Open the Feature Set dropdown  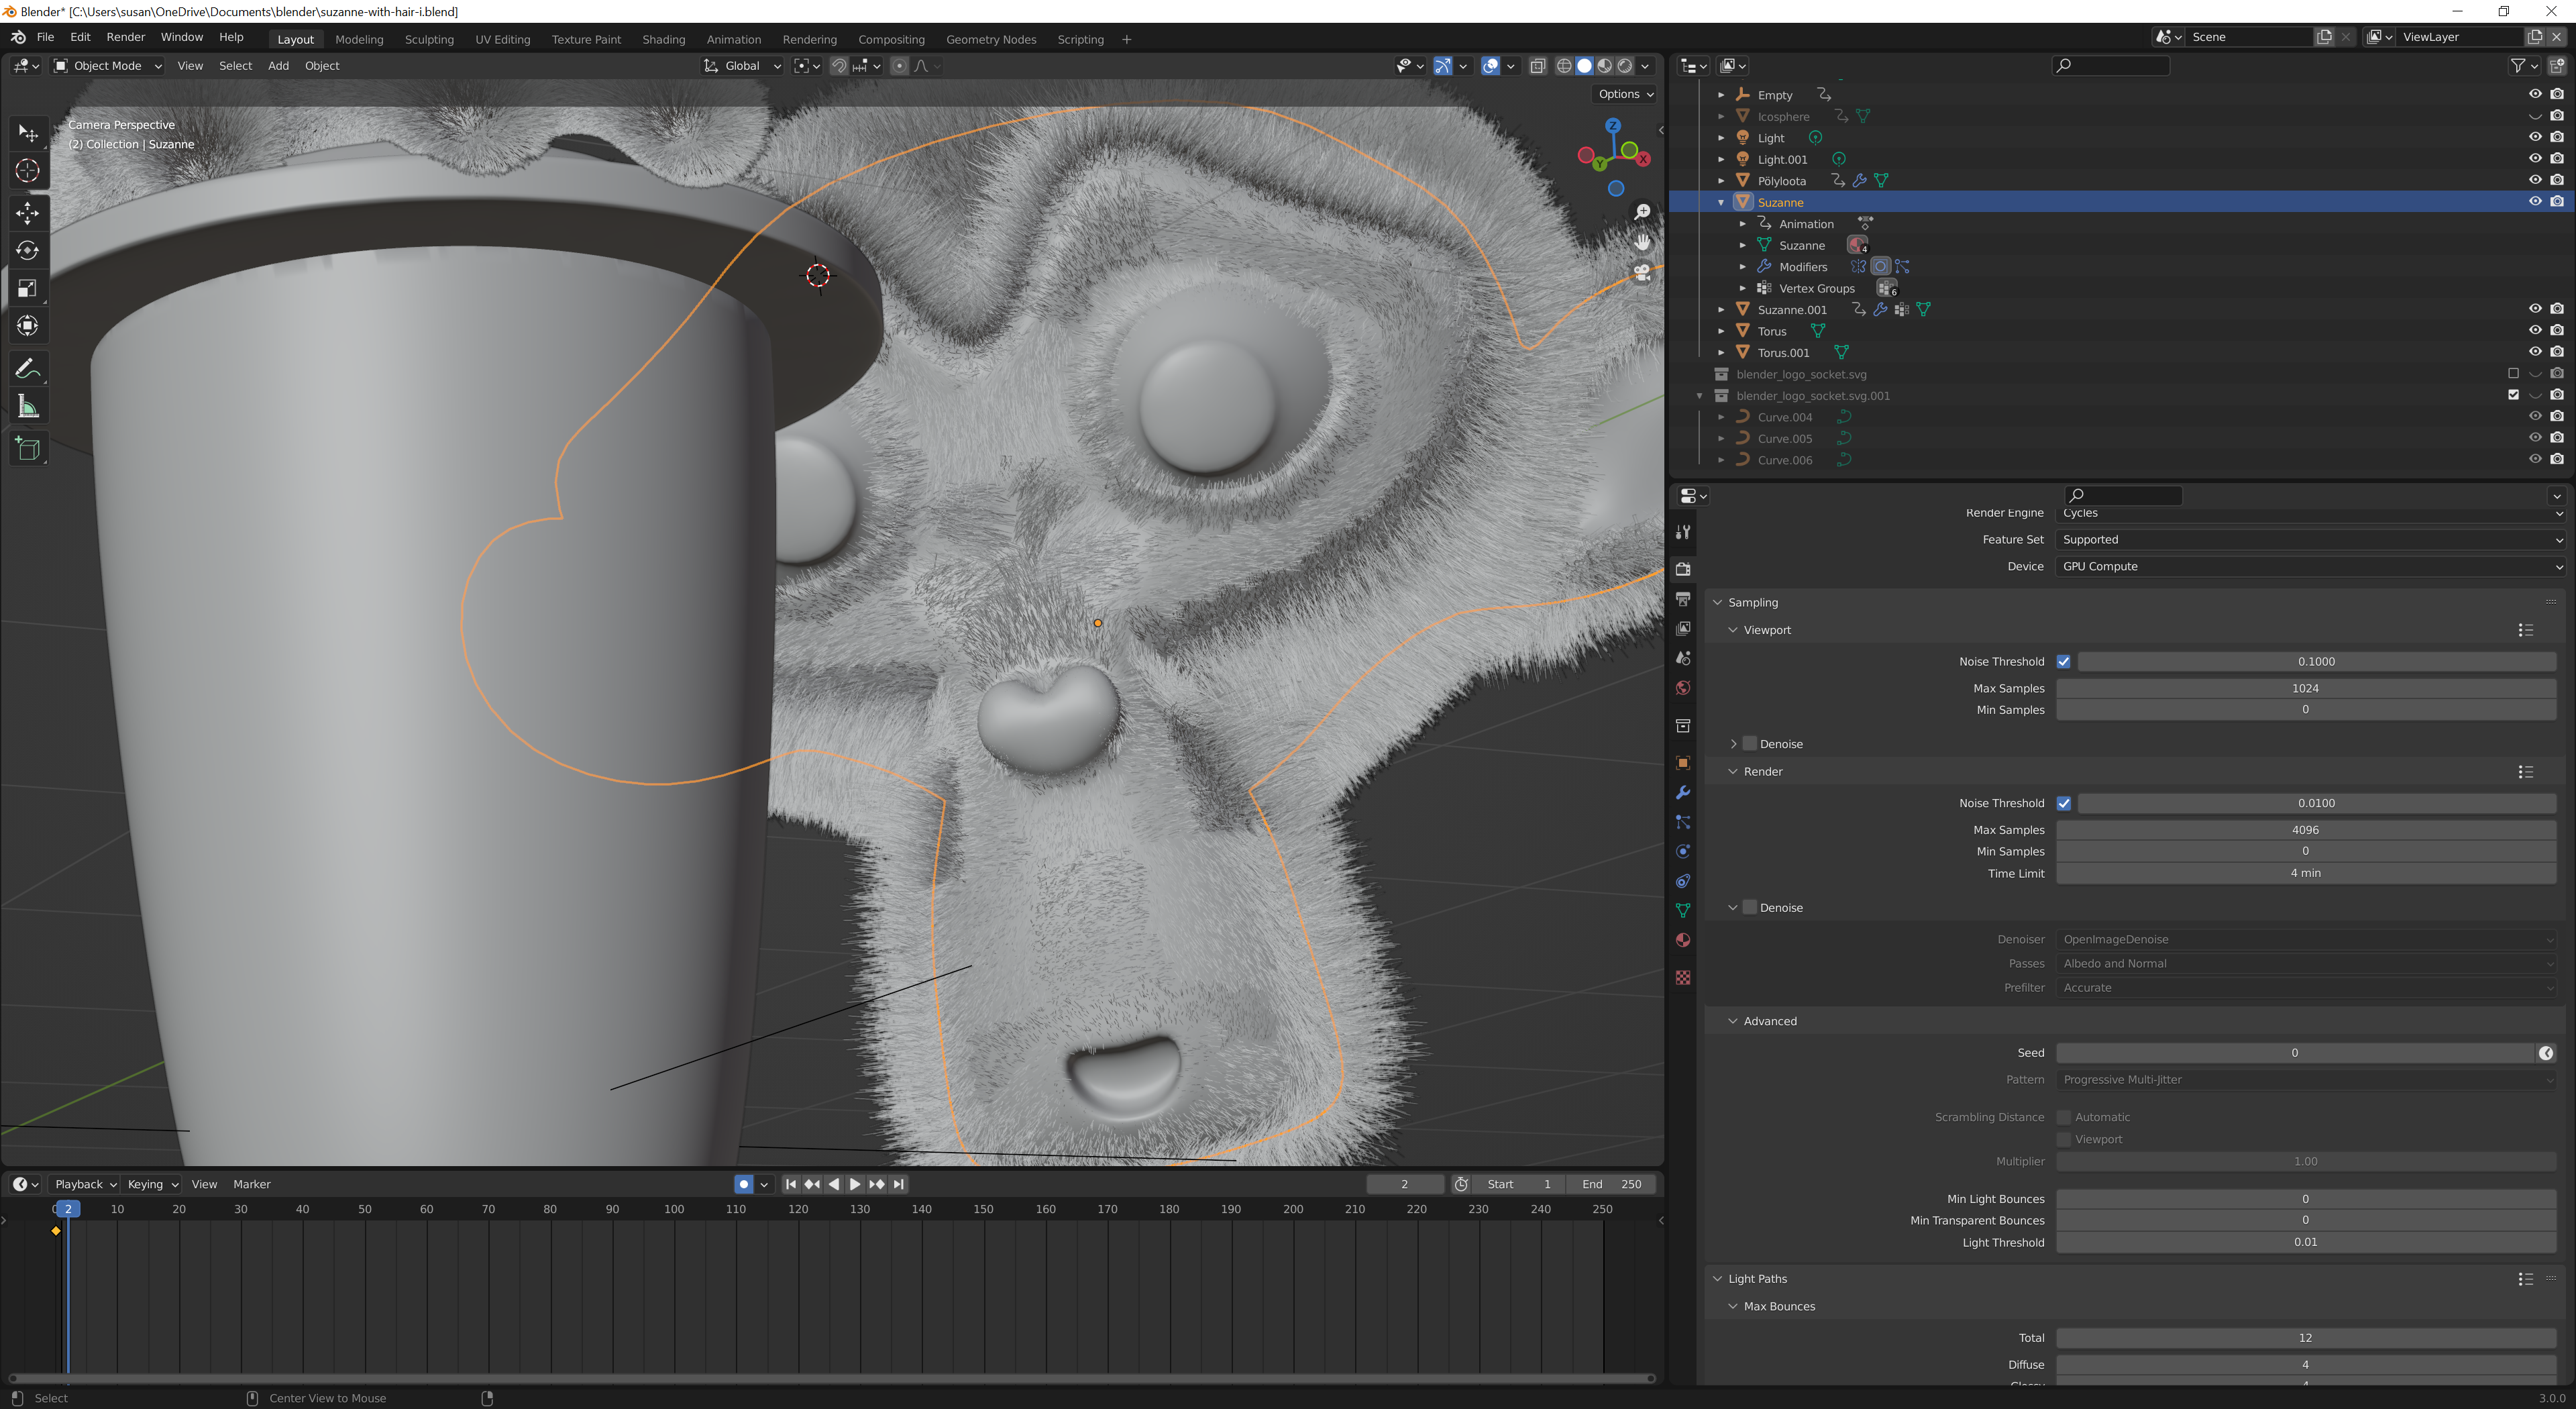click(2311, 539)
